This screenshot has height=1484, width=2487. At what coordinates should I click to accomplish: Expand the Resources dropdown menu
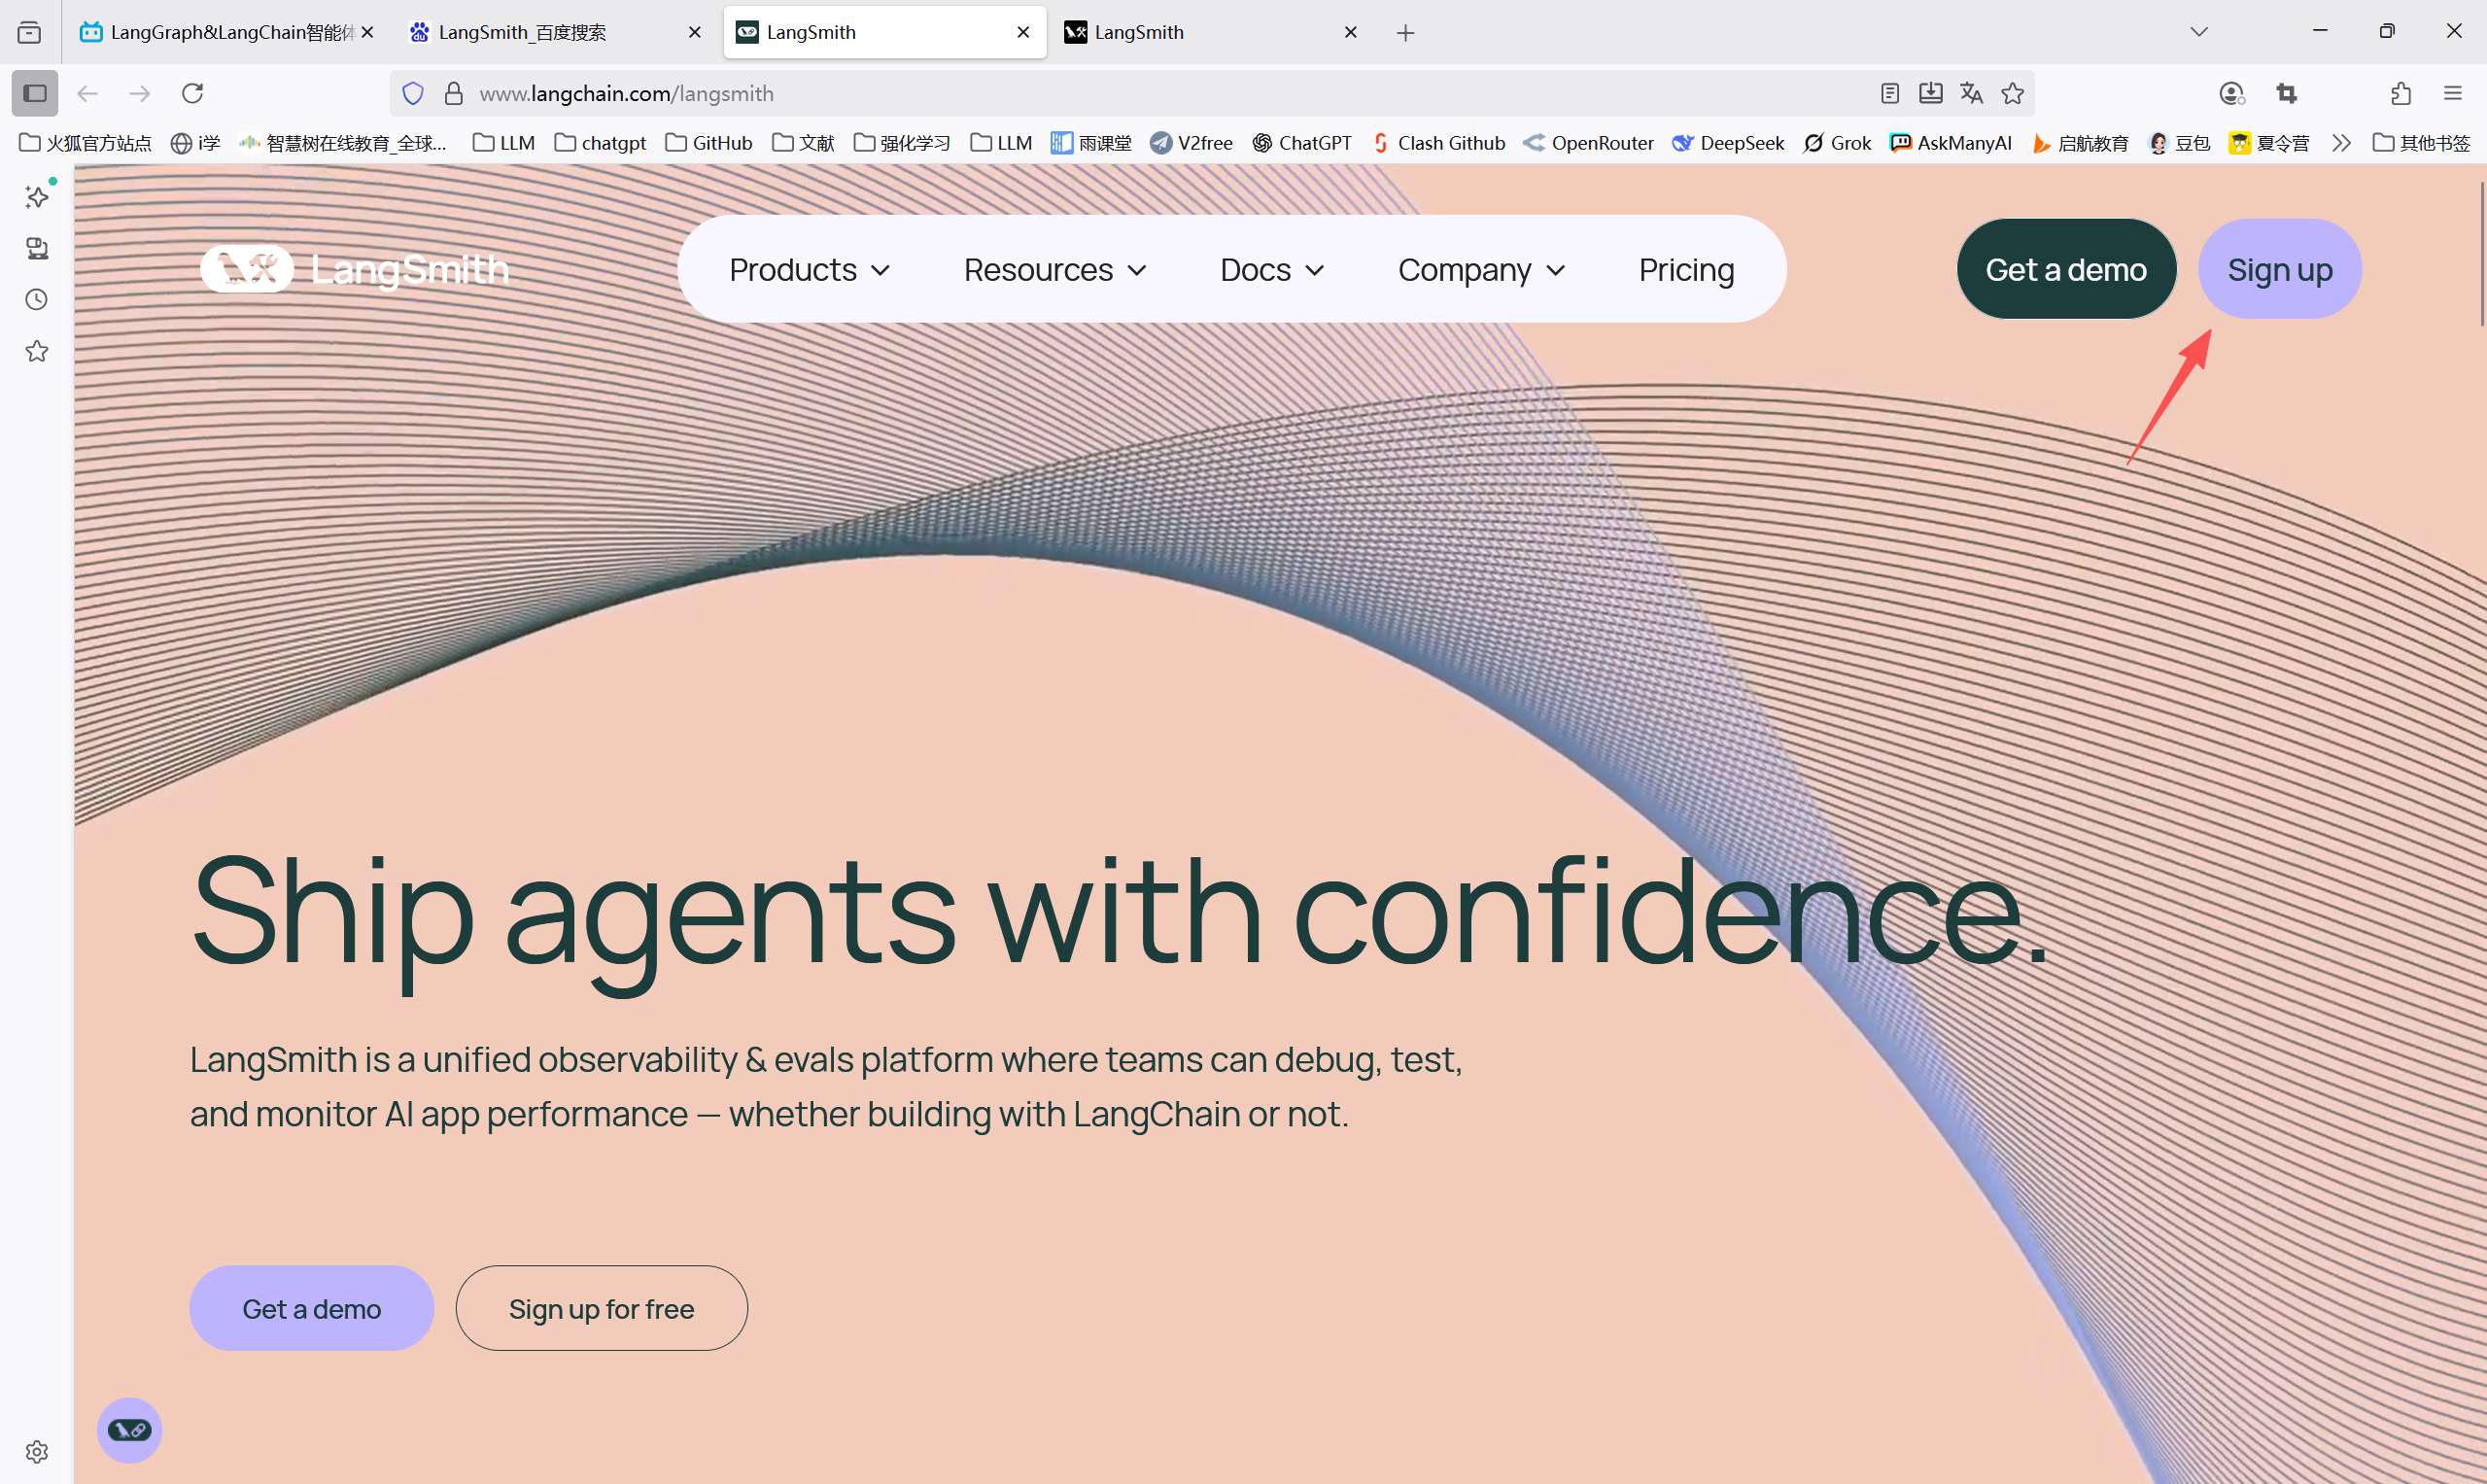(1054, 270)
